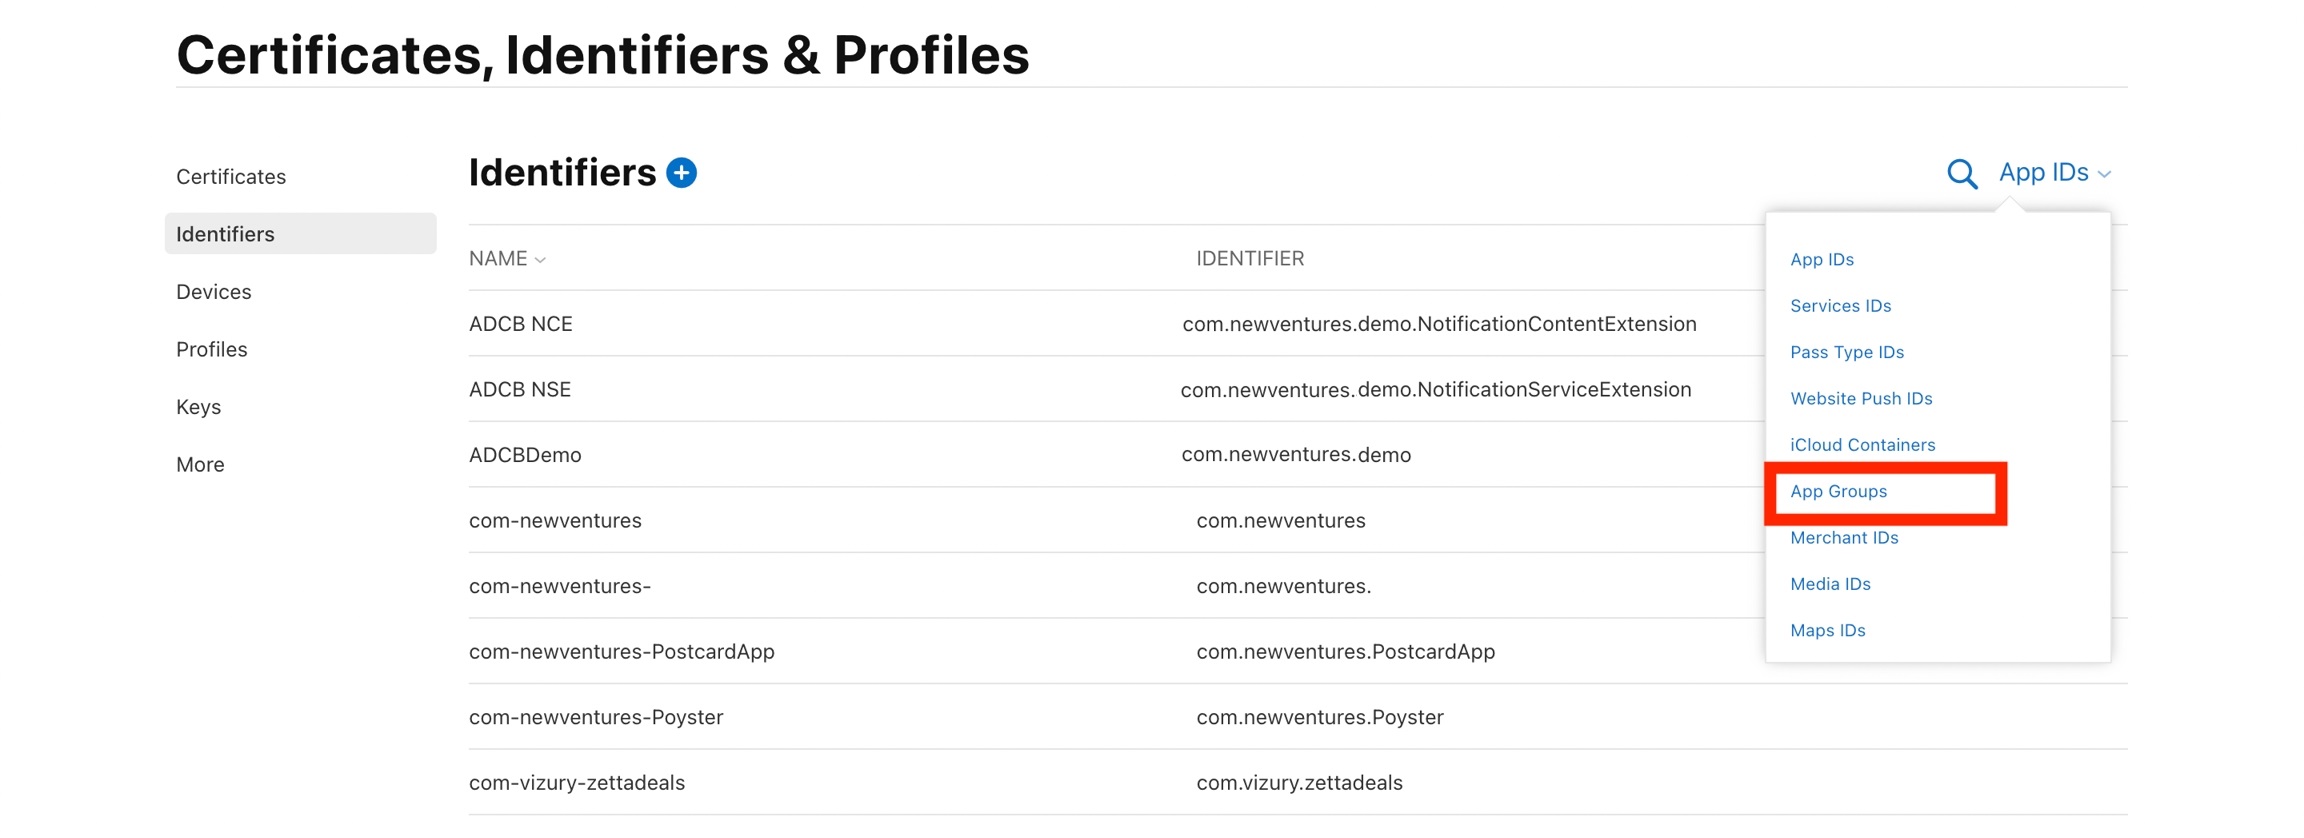Go to Profiles in the sidebar
The image size is (2304, 838).
tap(212, 349)
